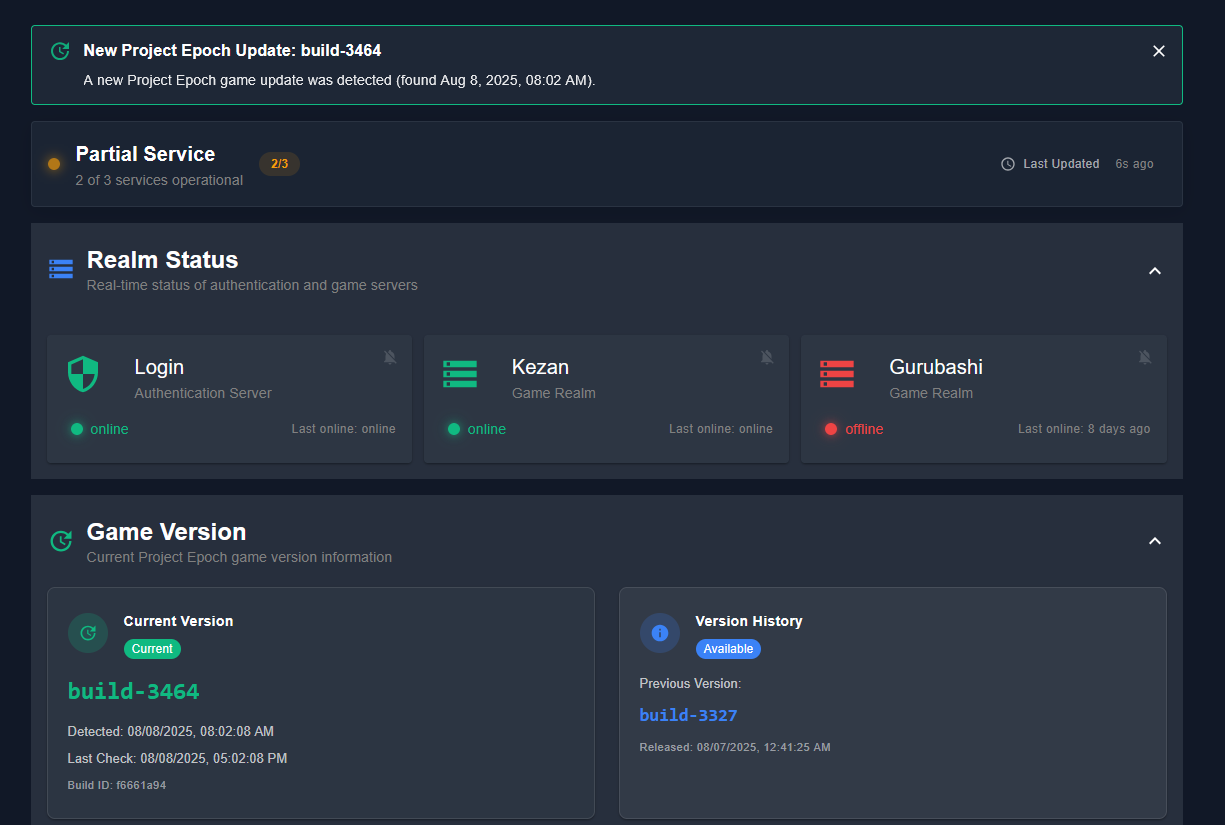The width and height of the screenshot is (1225, 825).
Task: Click the refresh icon in the update banner
Action: tap(60, 51)
